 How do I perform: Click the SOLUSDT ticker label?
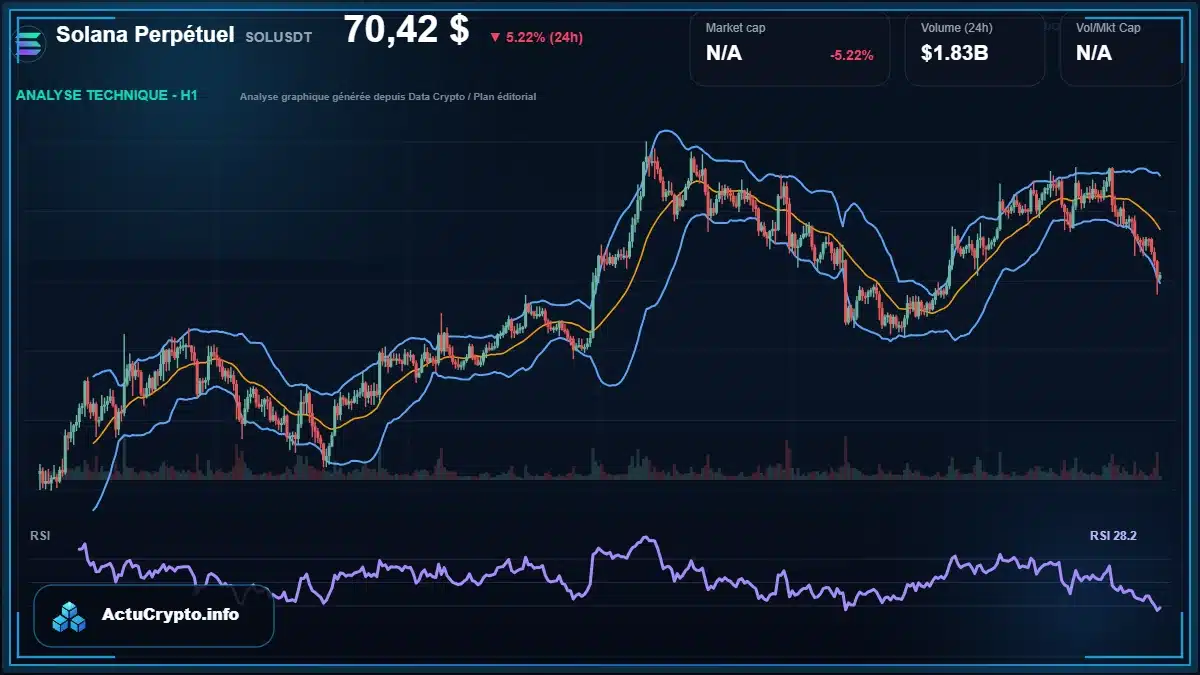[x=278, y=36]
